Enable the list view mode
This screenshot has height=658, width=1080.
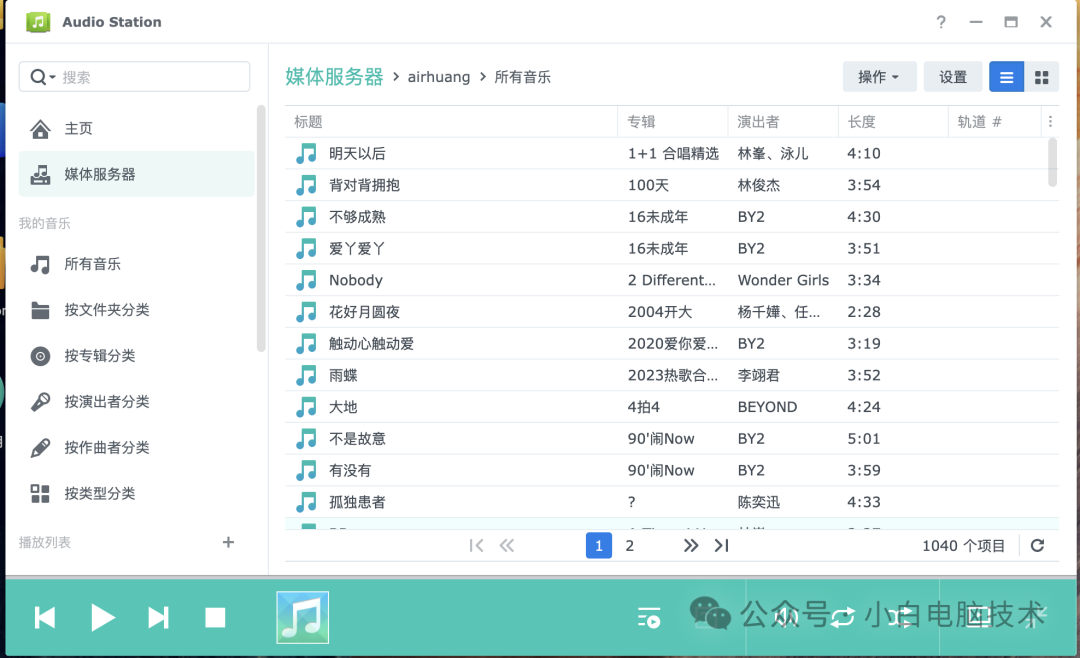[1006, 76]
